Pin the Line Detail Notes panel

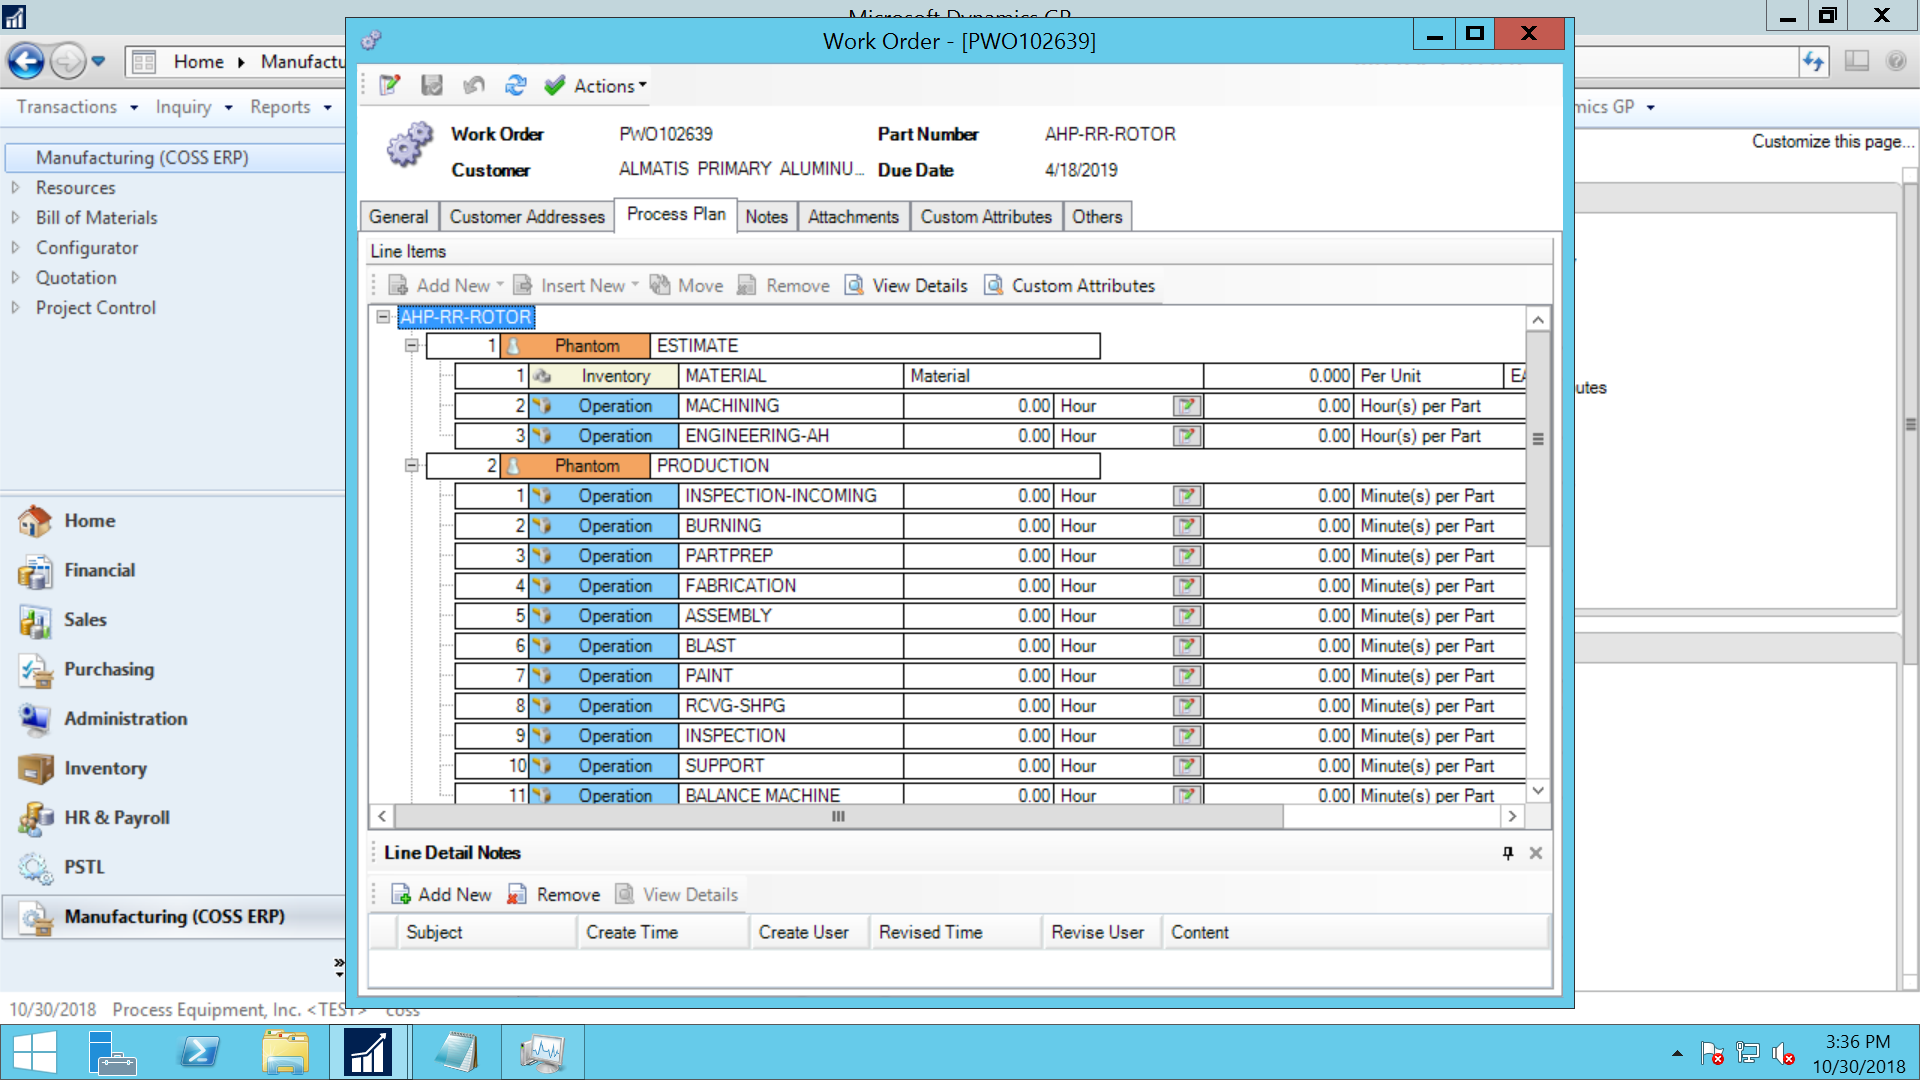(x=1508, y=853)
